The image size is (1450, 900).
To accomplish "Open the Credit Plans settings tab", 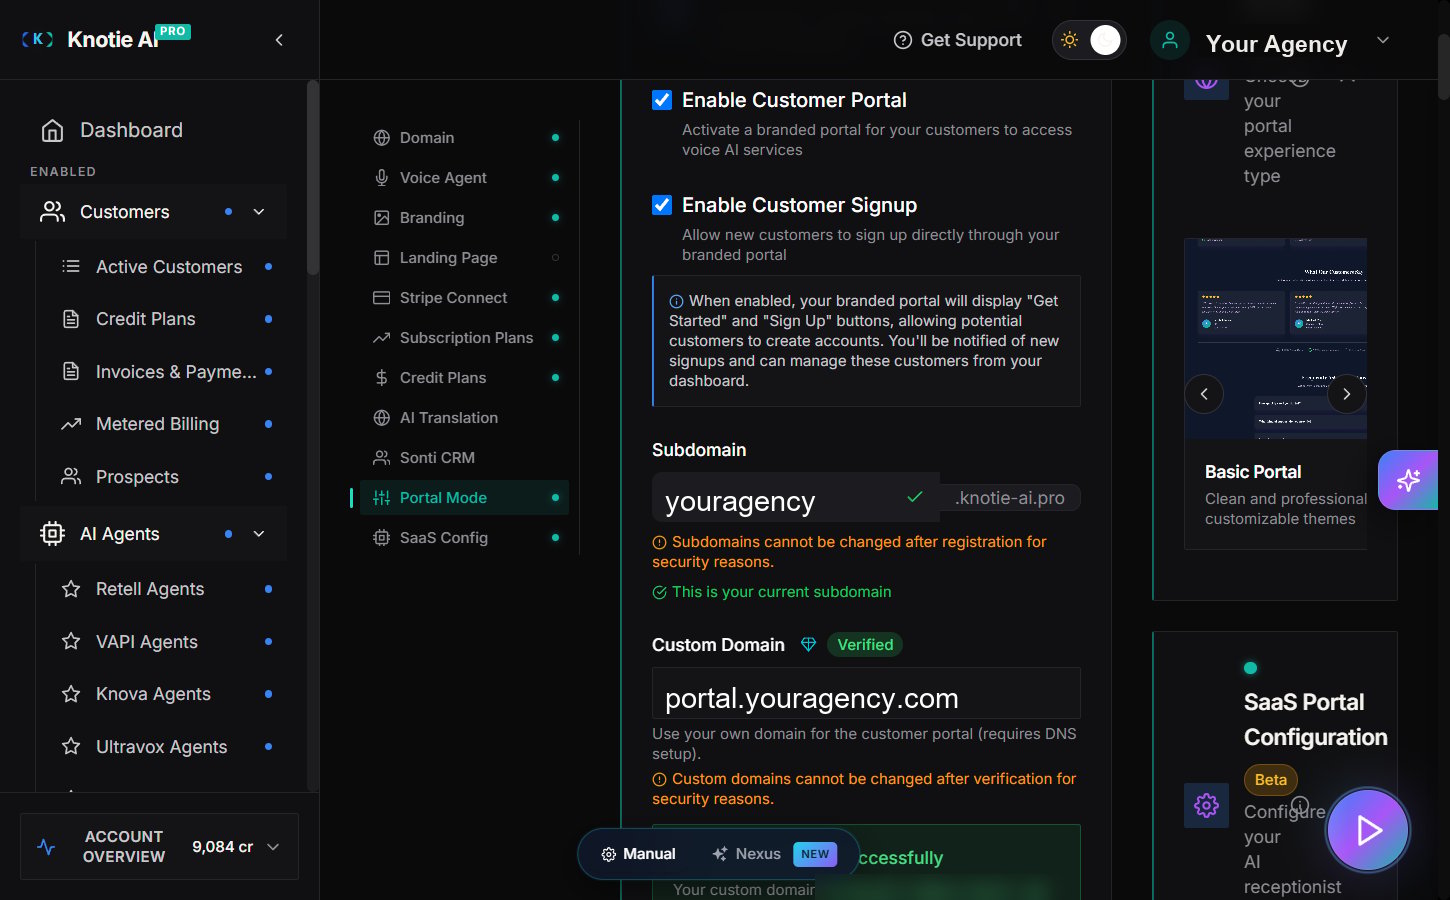I will 464,378.
